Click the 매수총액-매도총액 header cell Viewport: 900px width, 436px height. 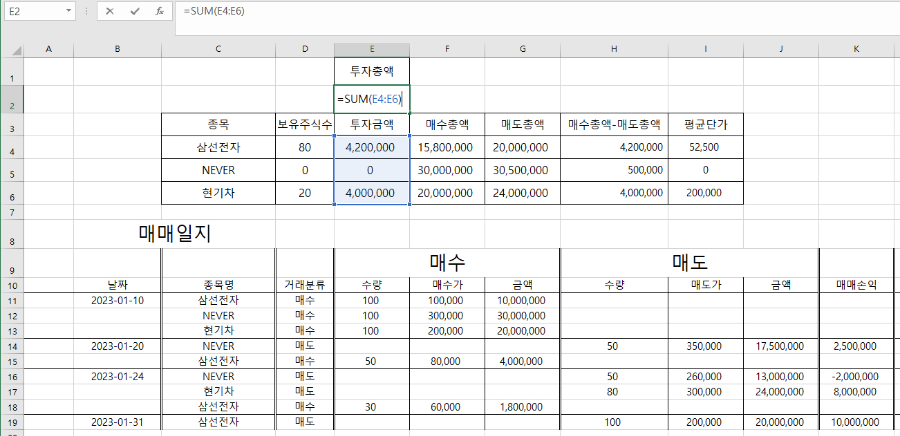pyautogui.click(x=614, y=124)
